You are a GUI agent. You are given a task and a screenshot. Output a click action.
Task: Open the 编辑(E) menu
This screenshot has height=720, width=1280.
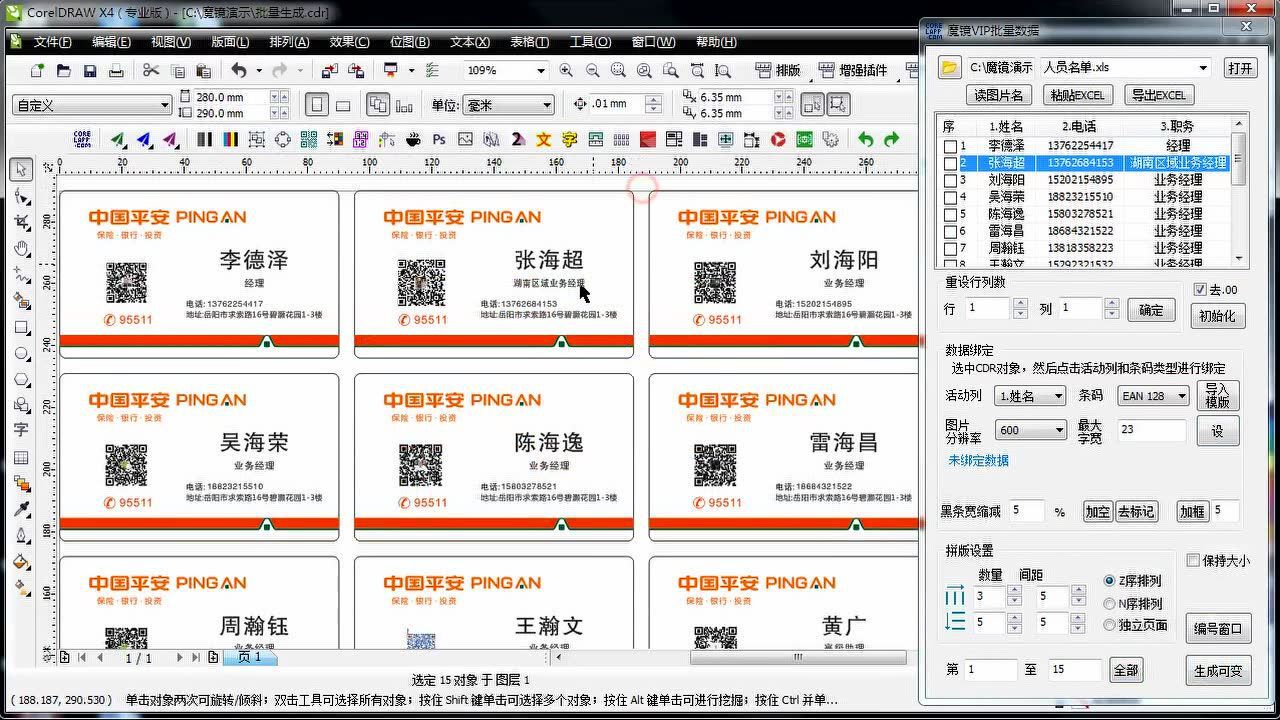pyautogui.click(x=111, y=42)
